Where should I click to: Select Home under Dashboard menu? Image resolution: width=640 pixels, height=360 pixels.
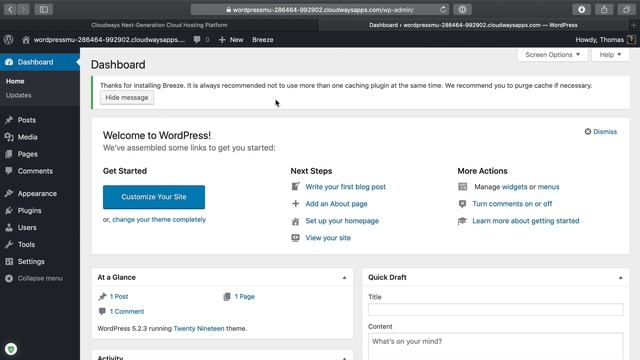(x=15, y=81)
